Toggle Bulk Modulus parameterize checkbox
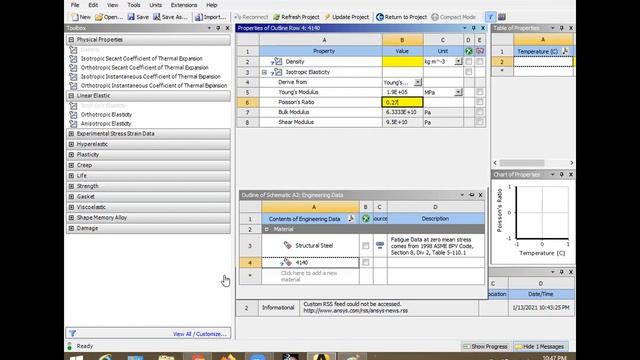Image resolution: width=640 pixels, height=360 pixels. pyautogui.click(x=480, y=112)
